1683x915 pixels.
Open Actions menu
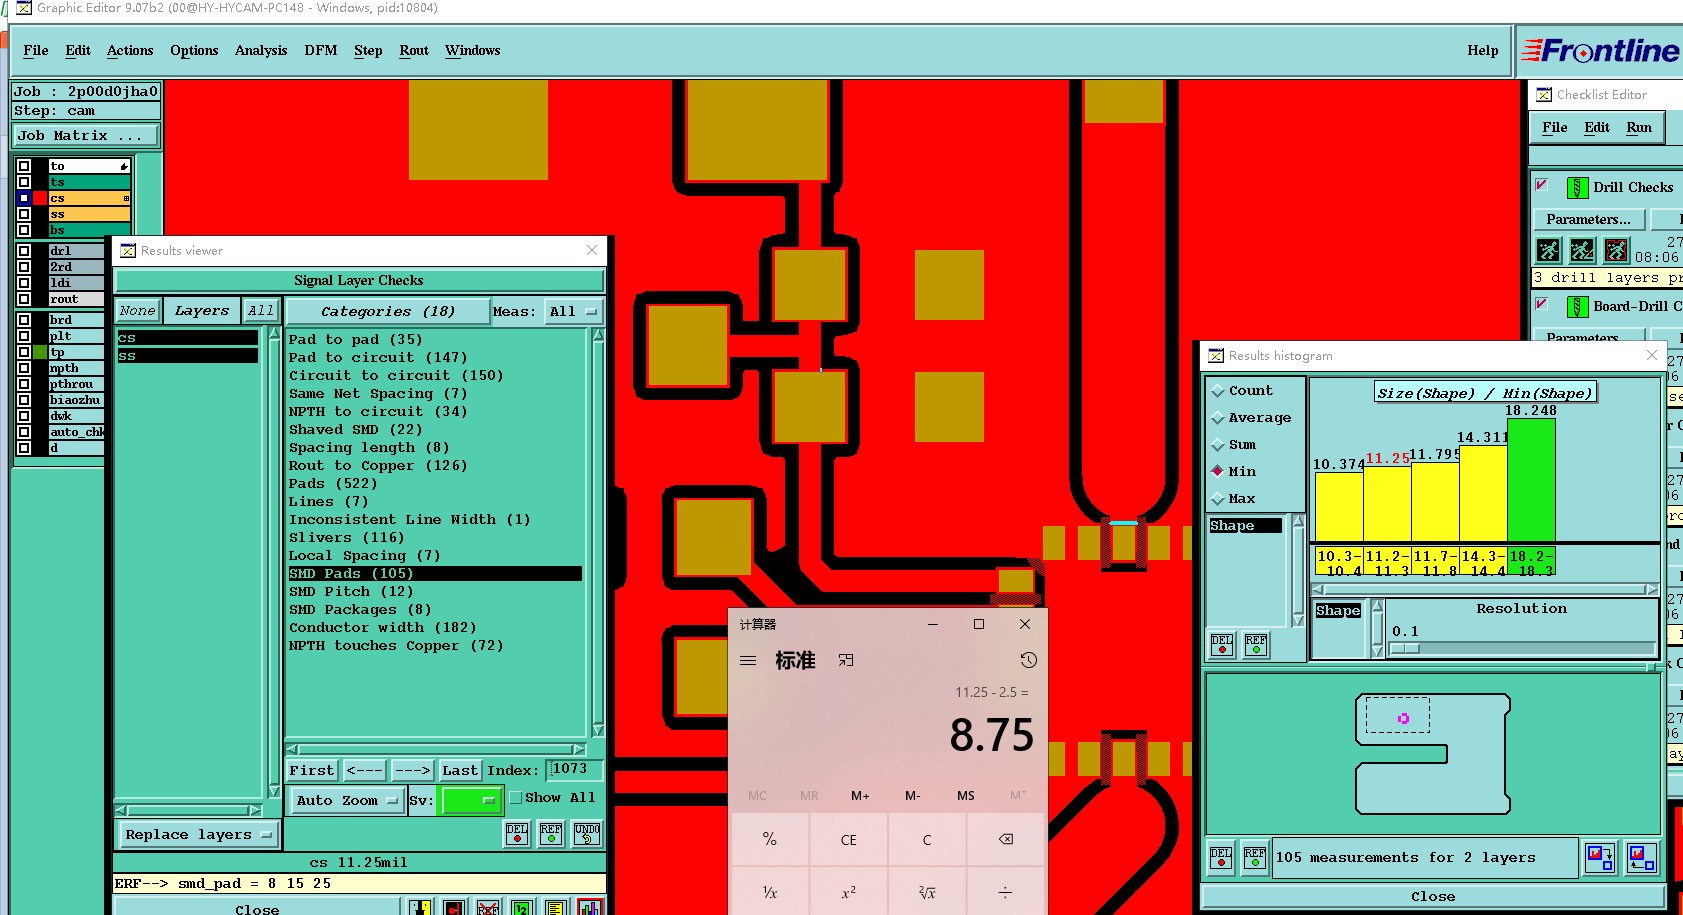pos(130,51)
